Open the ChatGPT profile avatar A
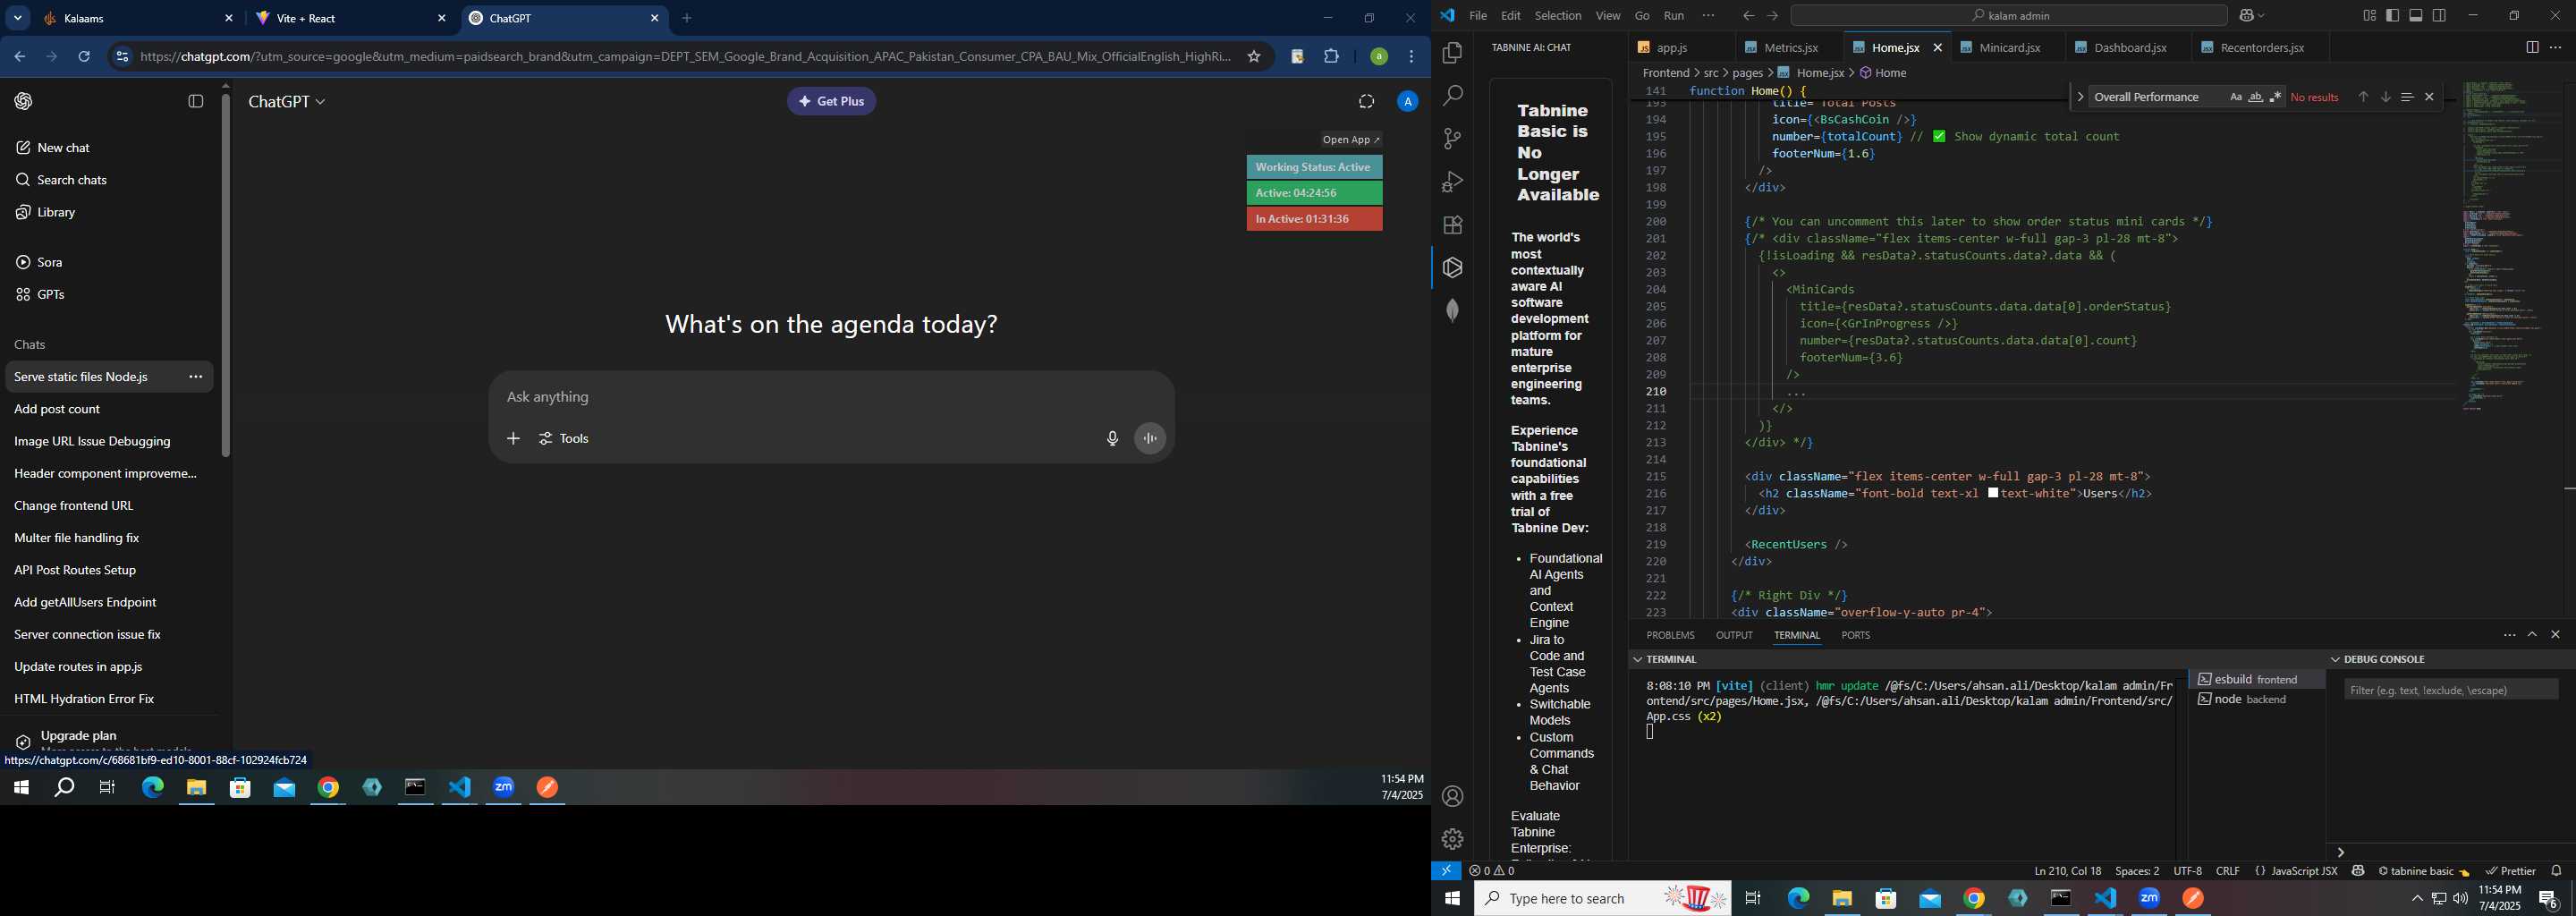The image size is (2576, 916). [x=1407, y=101]
